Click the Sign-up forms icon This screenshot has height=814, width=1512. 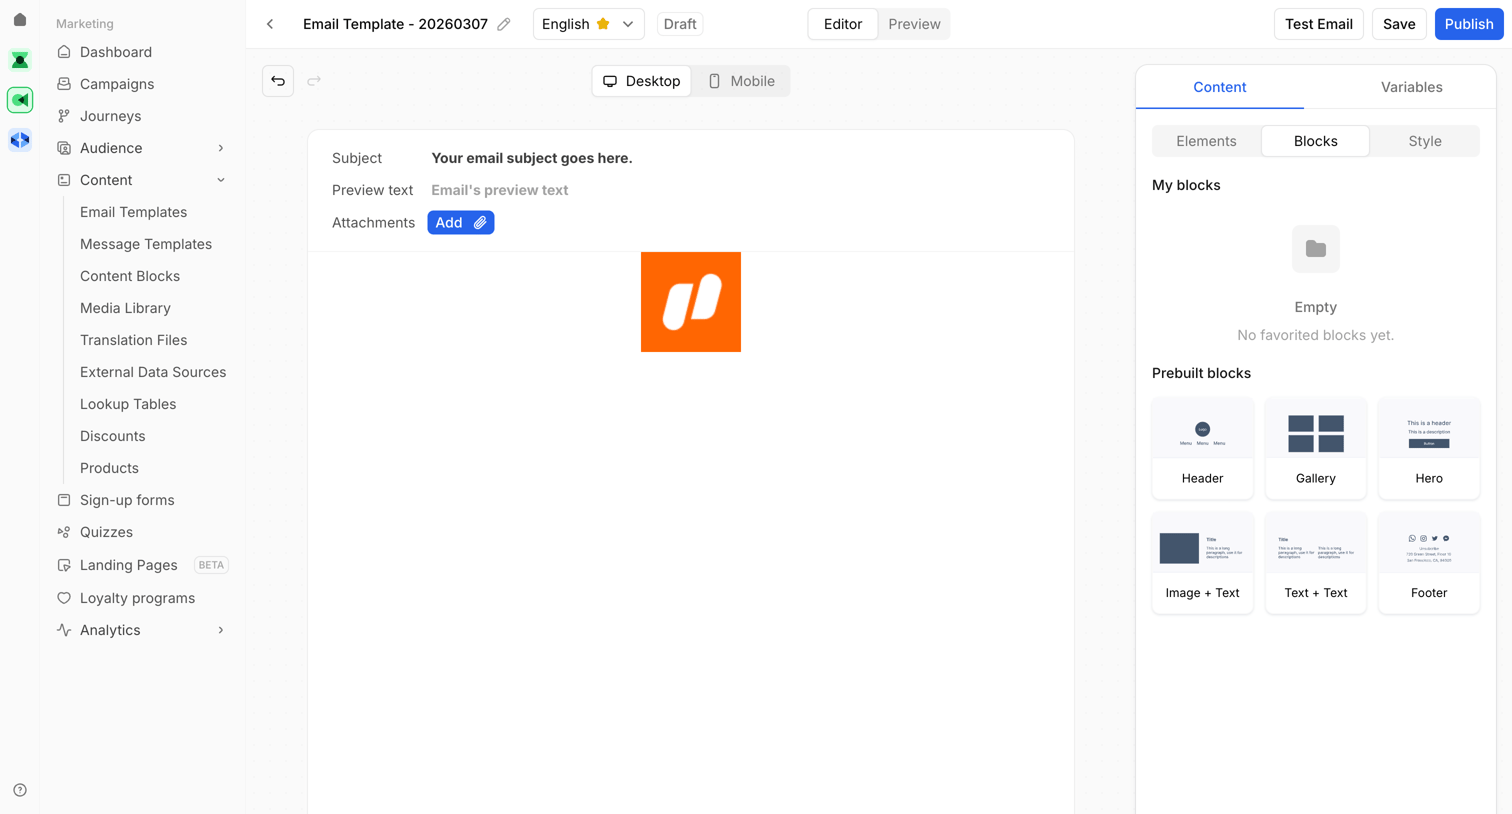pos(64,500)
